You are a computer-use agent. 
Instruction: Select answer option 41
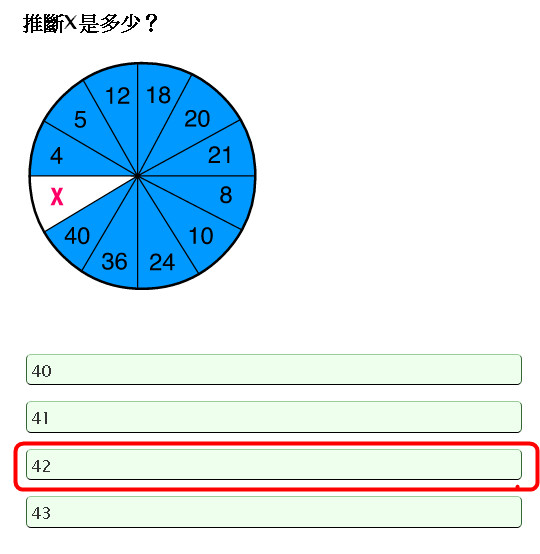(274, 417)
